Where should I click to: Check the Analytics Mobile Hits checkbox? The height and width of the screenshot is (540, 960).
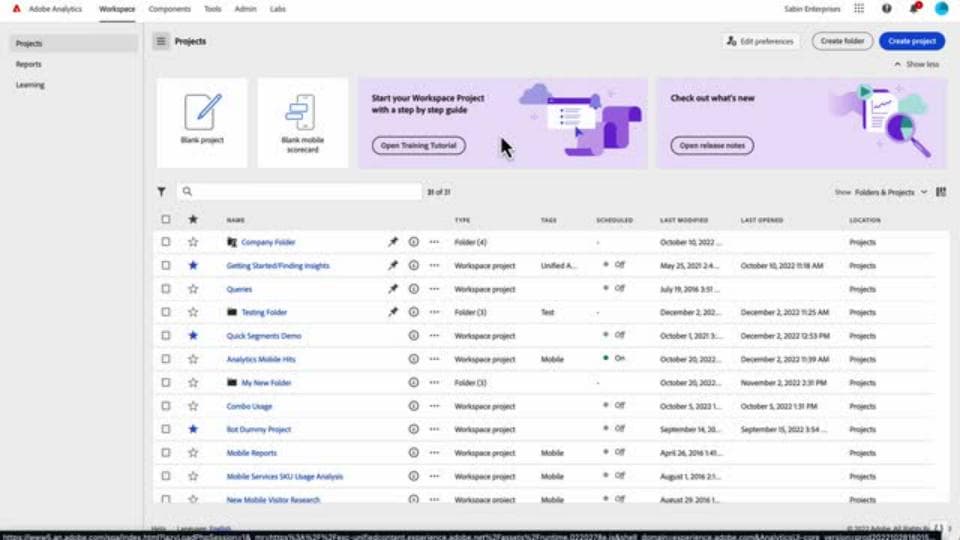[166, 359]
